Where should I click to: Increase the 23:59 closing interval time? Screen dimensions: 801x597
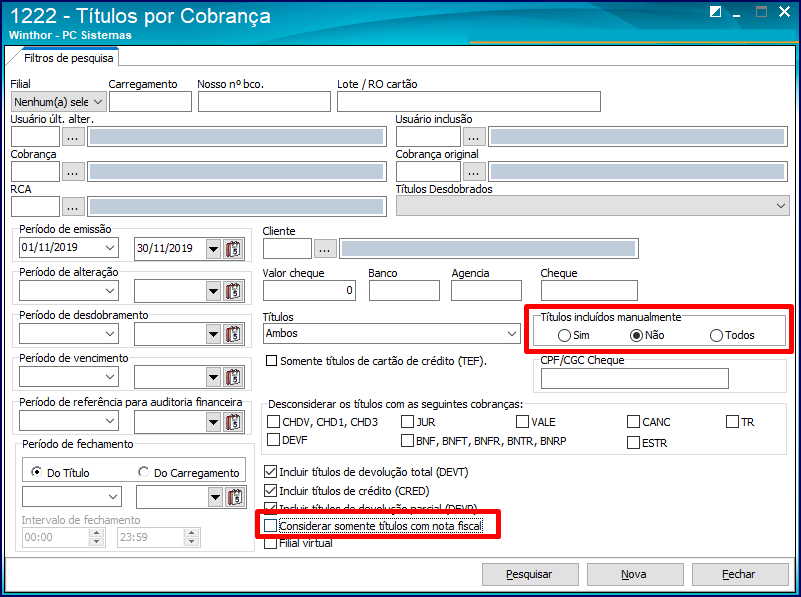pos(191,532)
